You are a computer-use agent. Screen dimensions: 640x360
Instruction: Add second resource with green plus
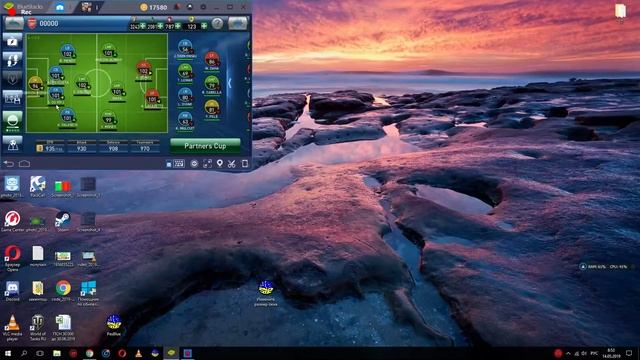(160, 26)
